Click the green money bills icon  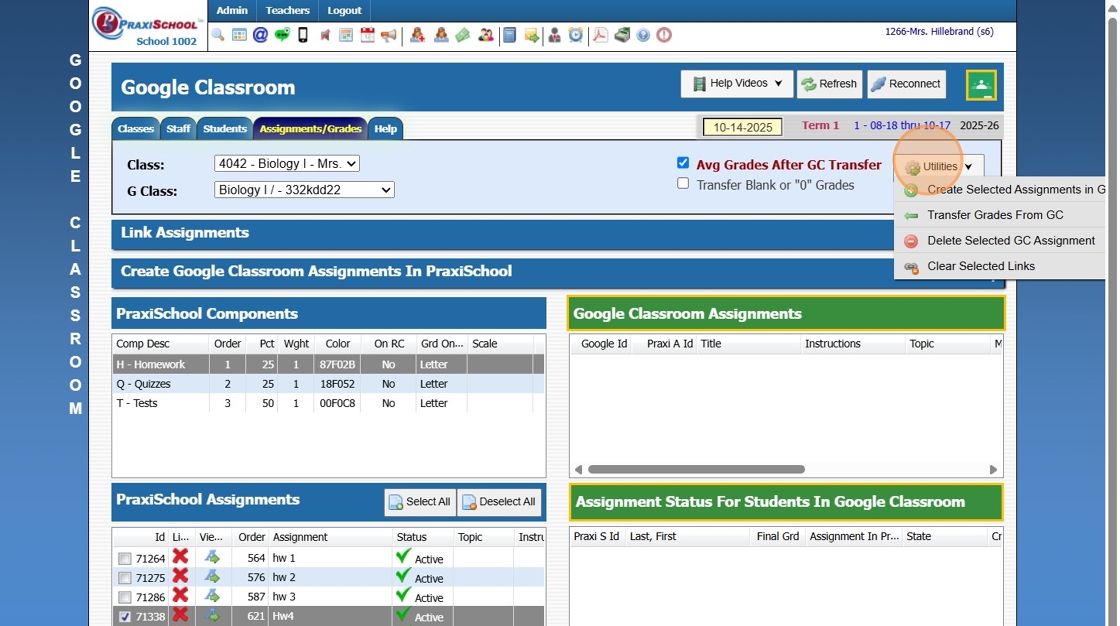pyautogui.click(x=463, y=35)
